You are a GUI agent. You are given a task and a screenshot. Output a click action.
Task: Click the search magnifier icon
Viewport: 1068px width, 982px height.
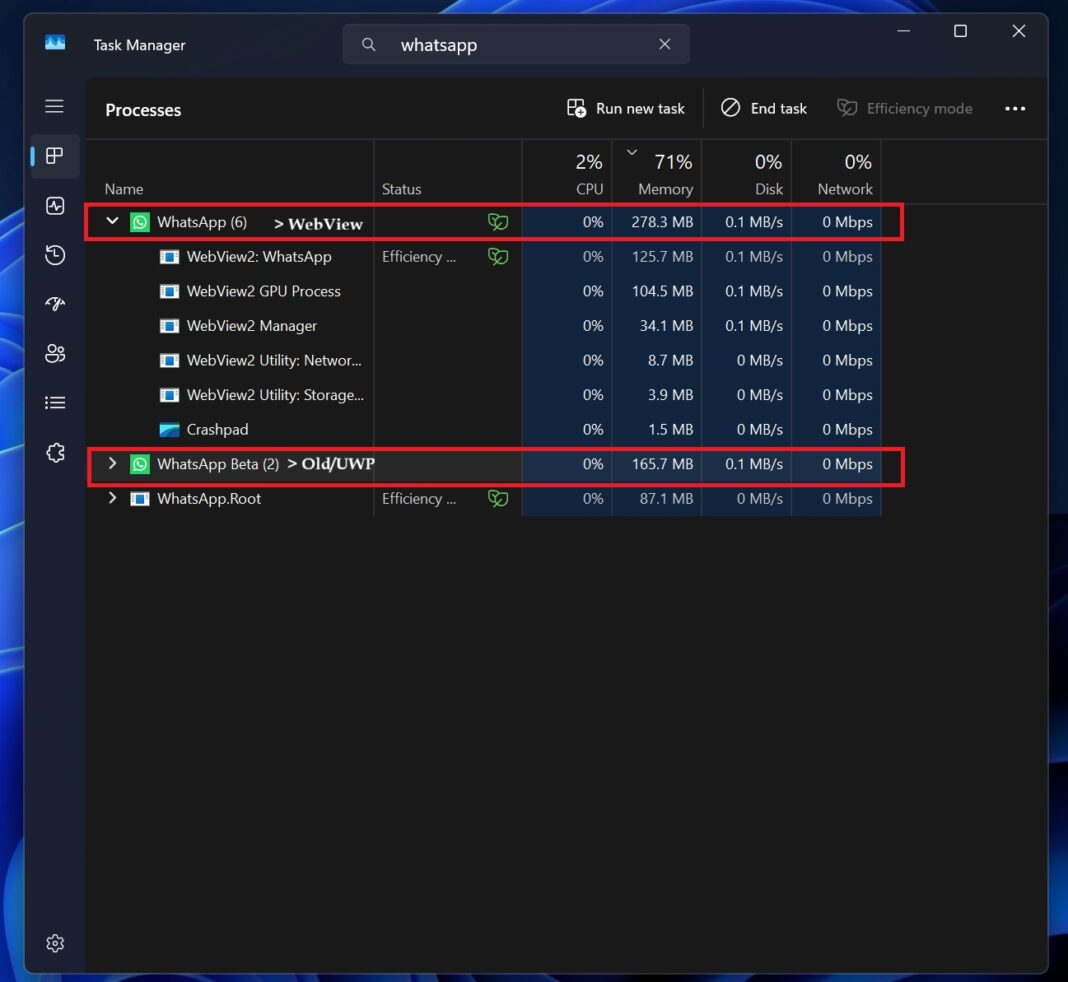click(369, 44)
